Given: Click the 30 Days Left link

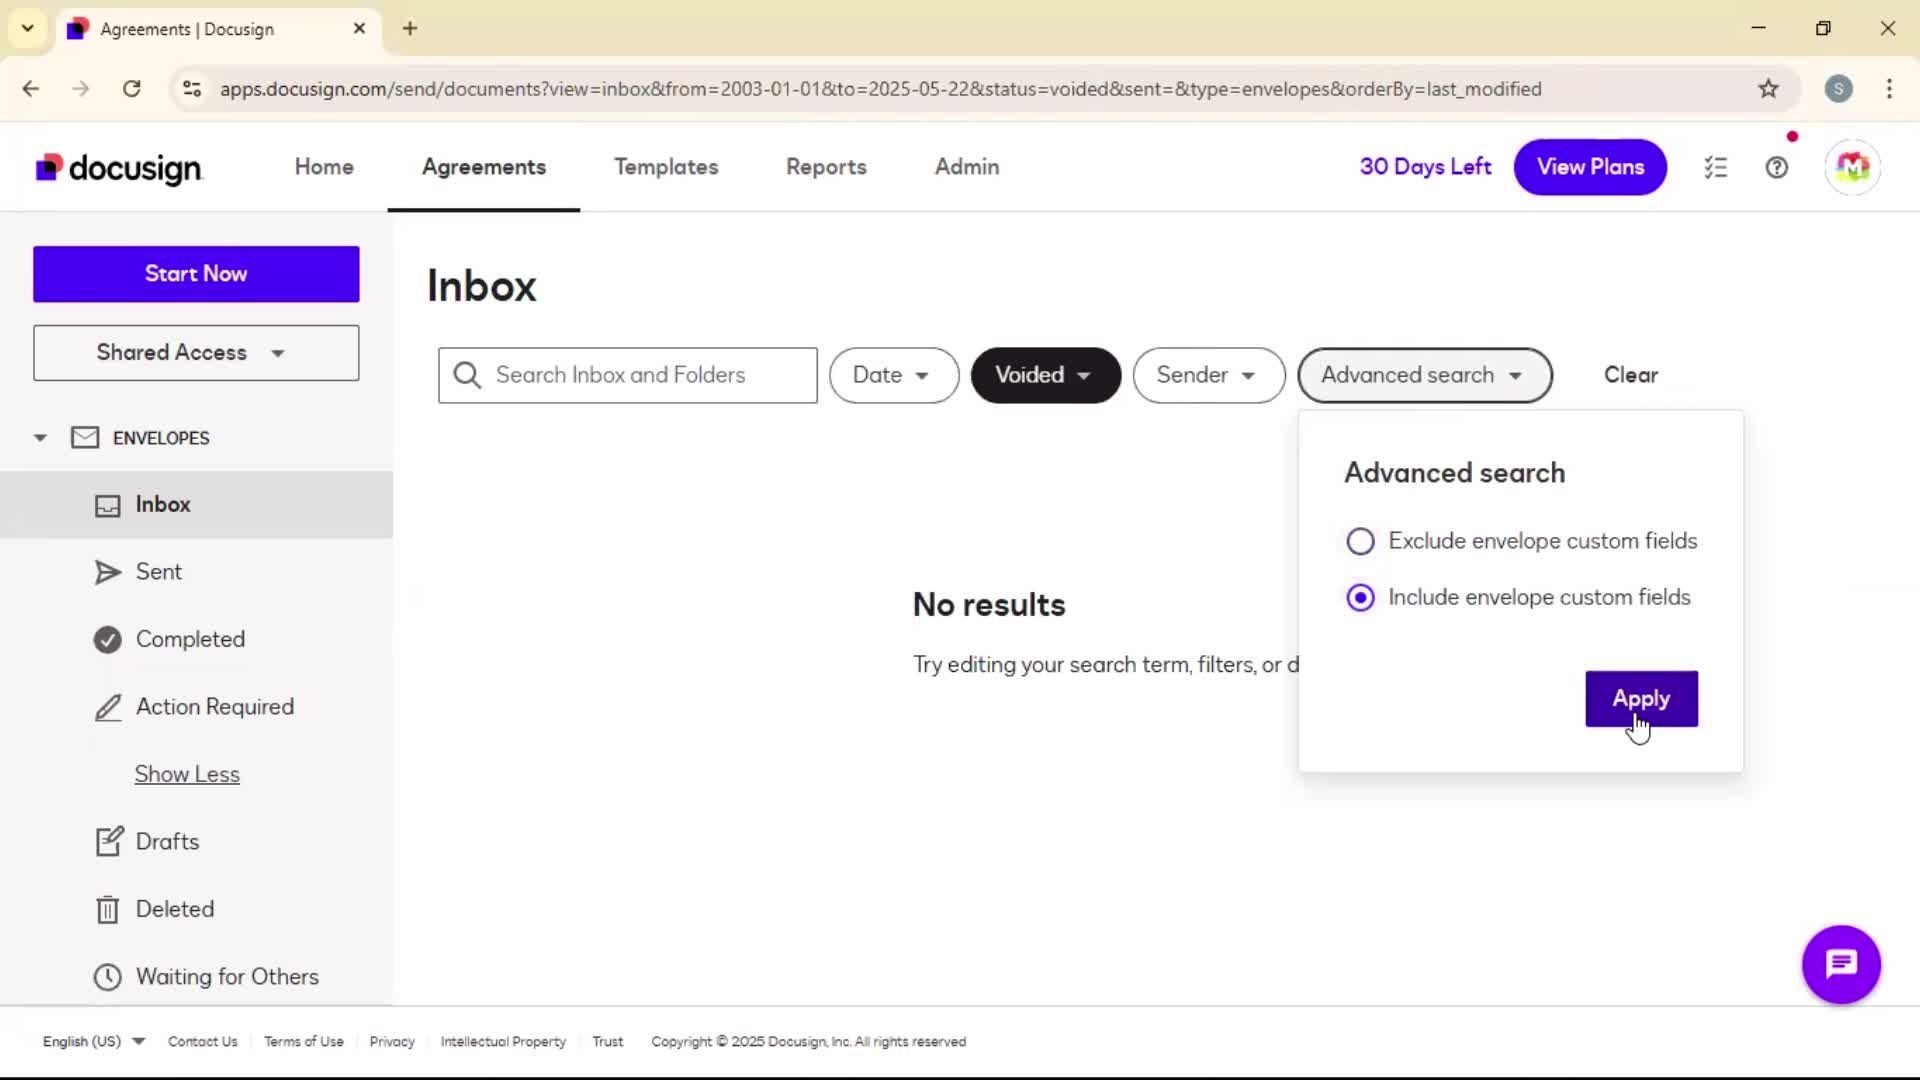Looking at the screenshot, I should 1425,167.
